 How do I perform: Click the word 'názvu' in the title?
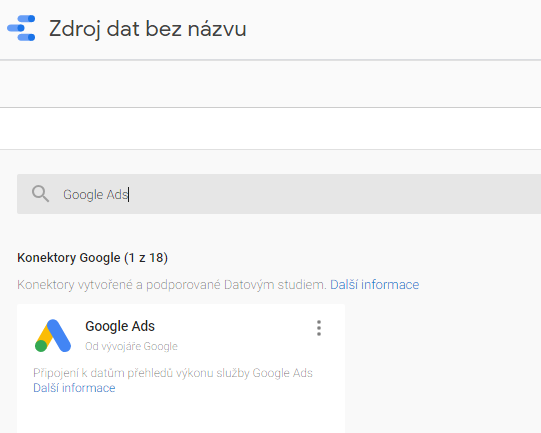(217, 29)
